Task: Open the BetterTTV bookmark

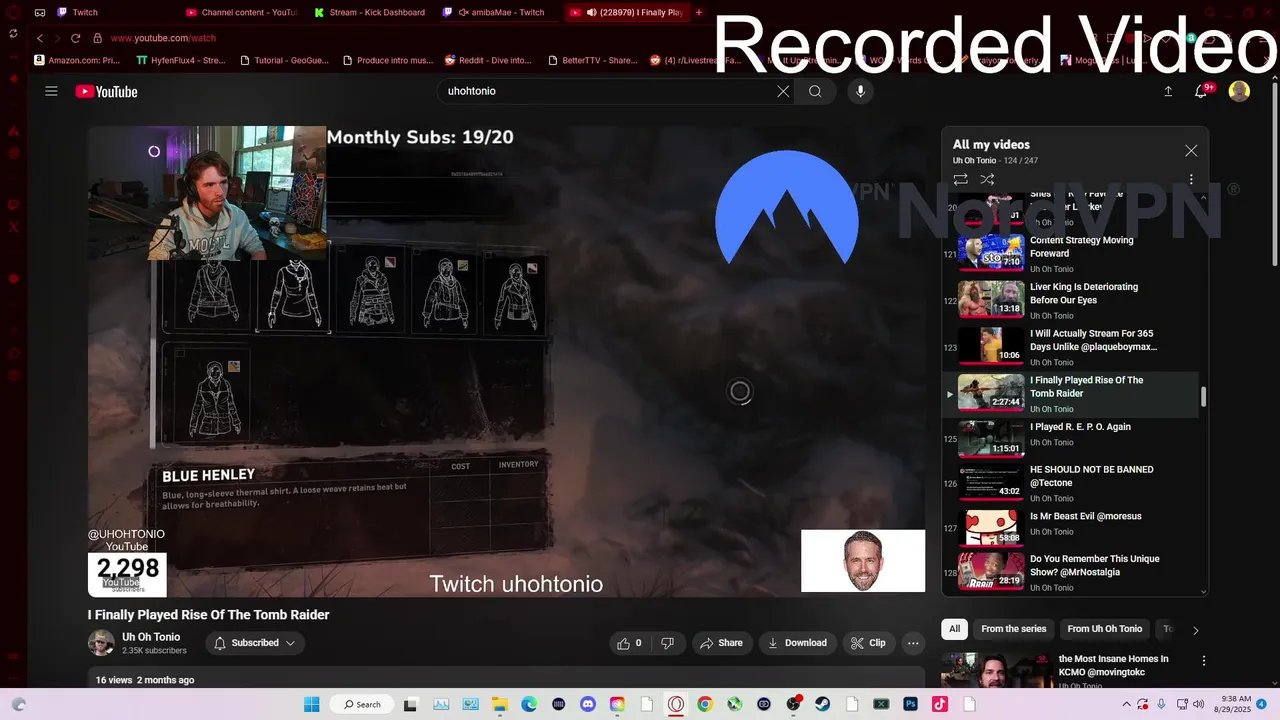Action: coord(591,60)
